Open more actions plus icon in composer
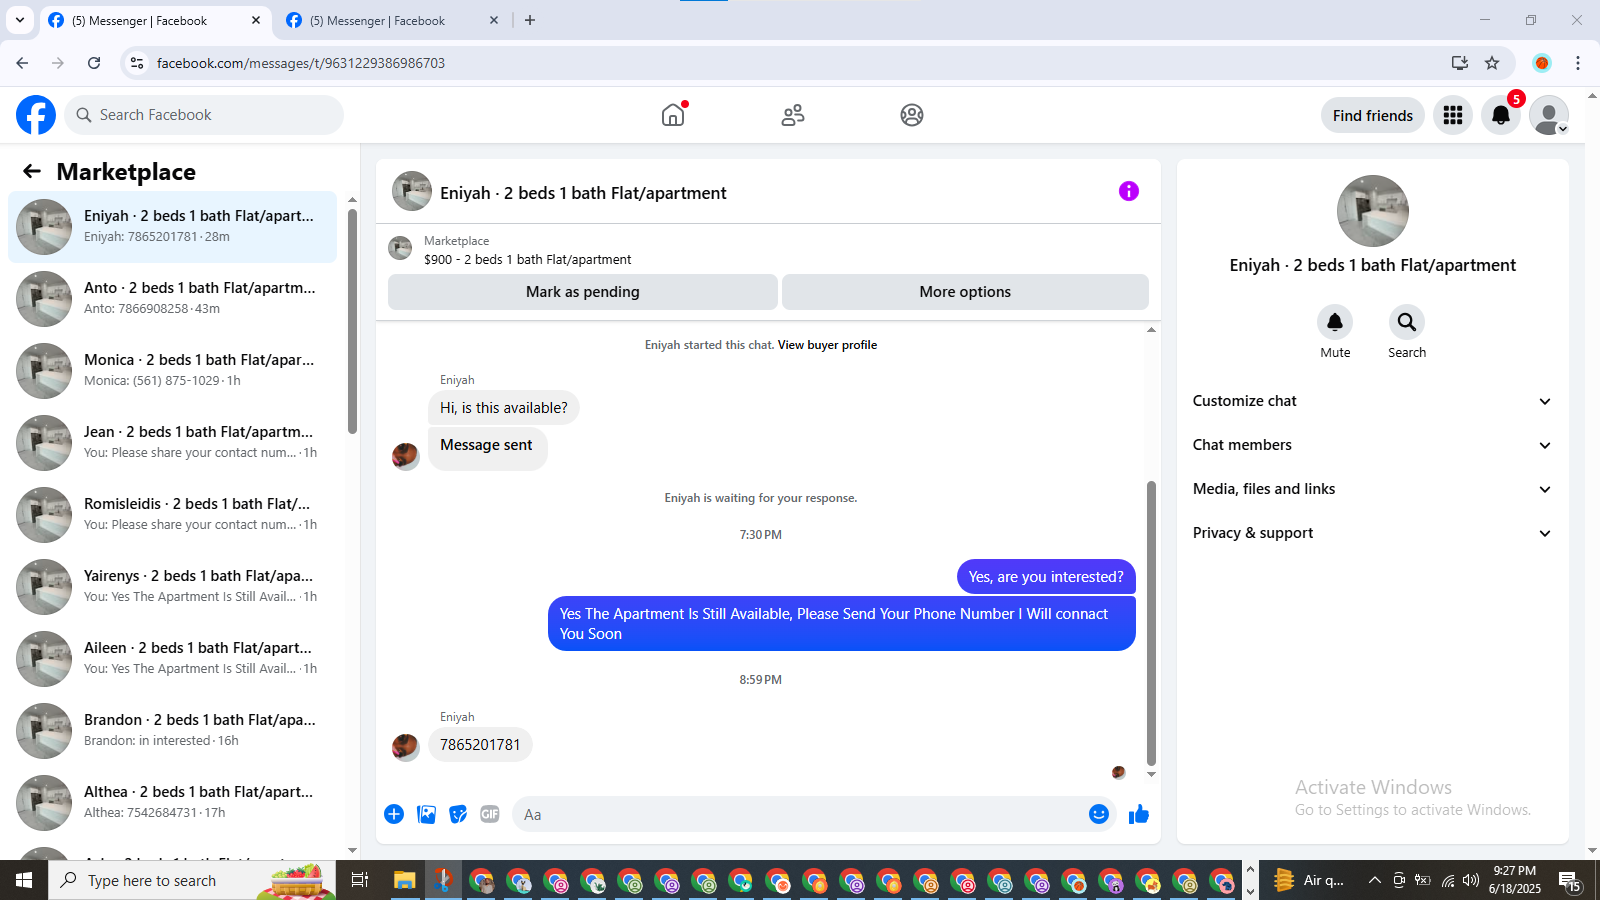The height and width of the screenshot is (900, 1600). click(x=394, y=814)
